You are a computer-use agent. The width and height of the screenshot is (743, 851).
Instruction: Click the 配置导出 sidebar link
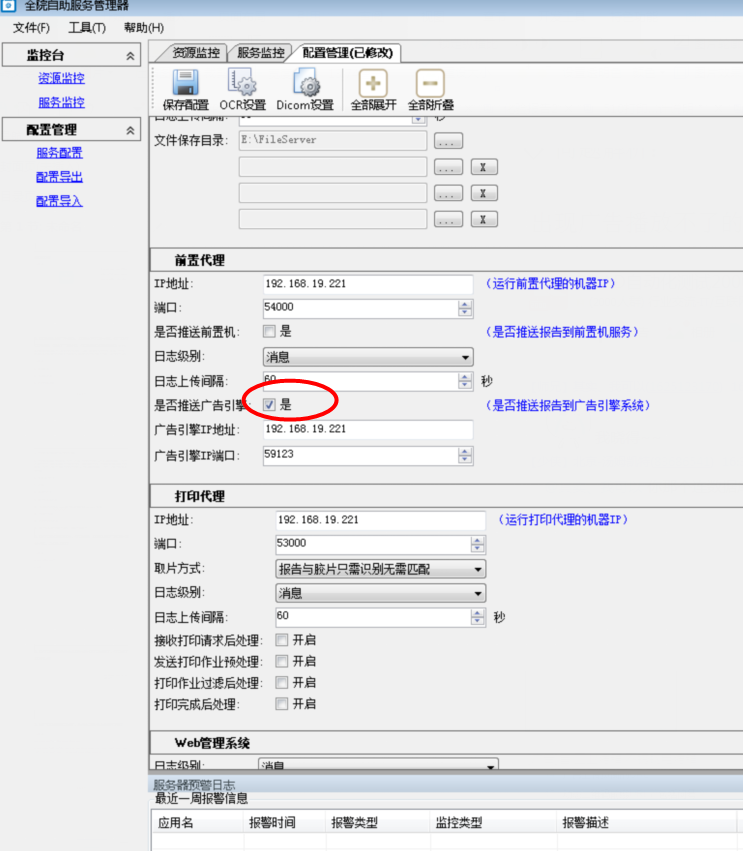[x=60, y=177]
